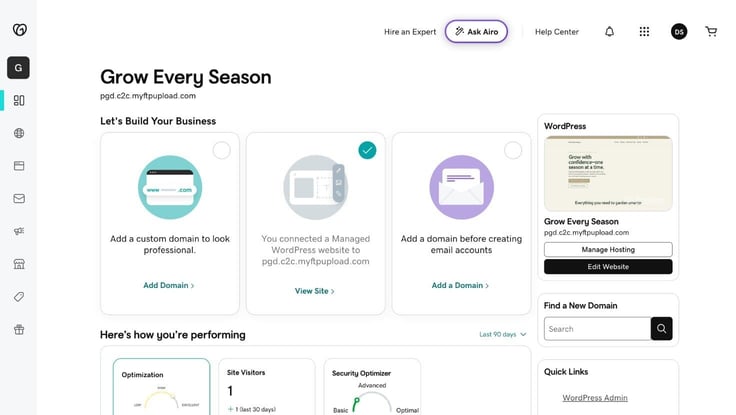
Task: Open the email envelope icon in sidebar
Action: [19, 199]
